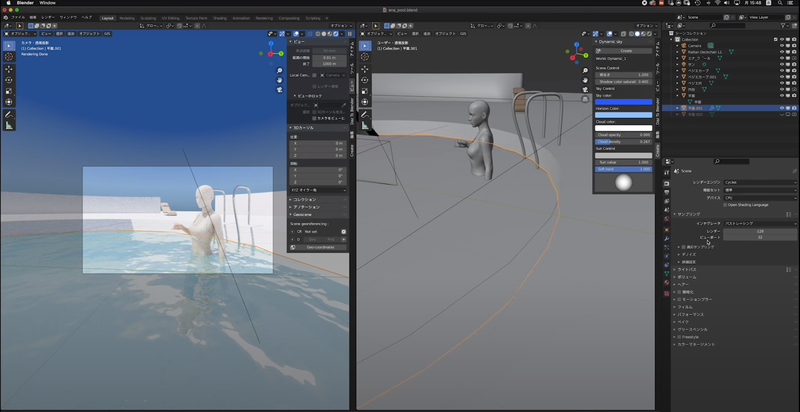Viewport: 800px width, 412px height.
Task: Collapse the サンプリング panel
Action: (x=687, y=214)
